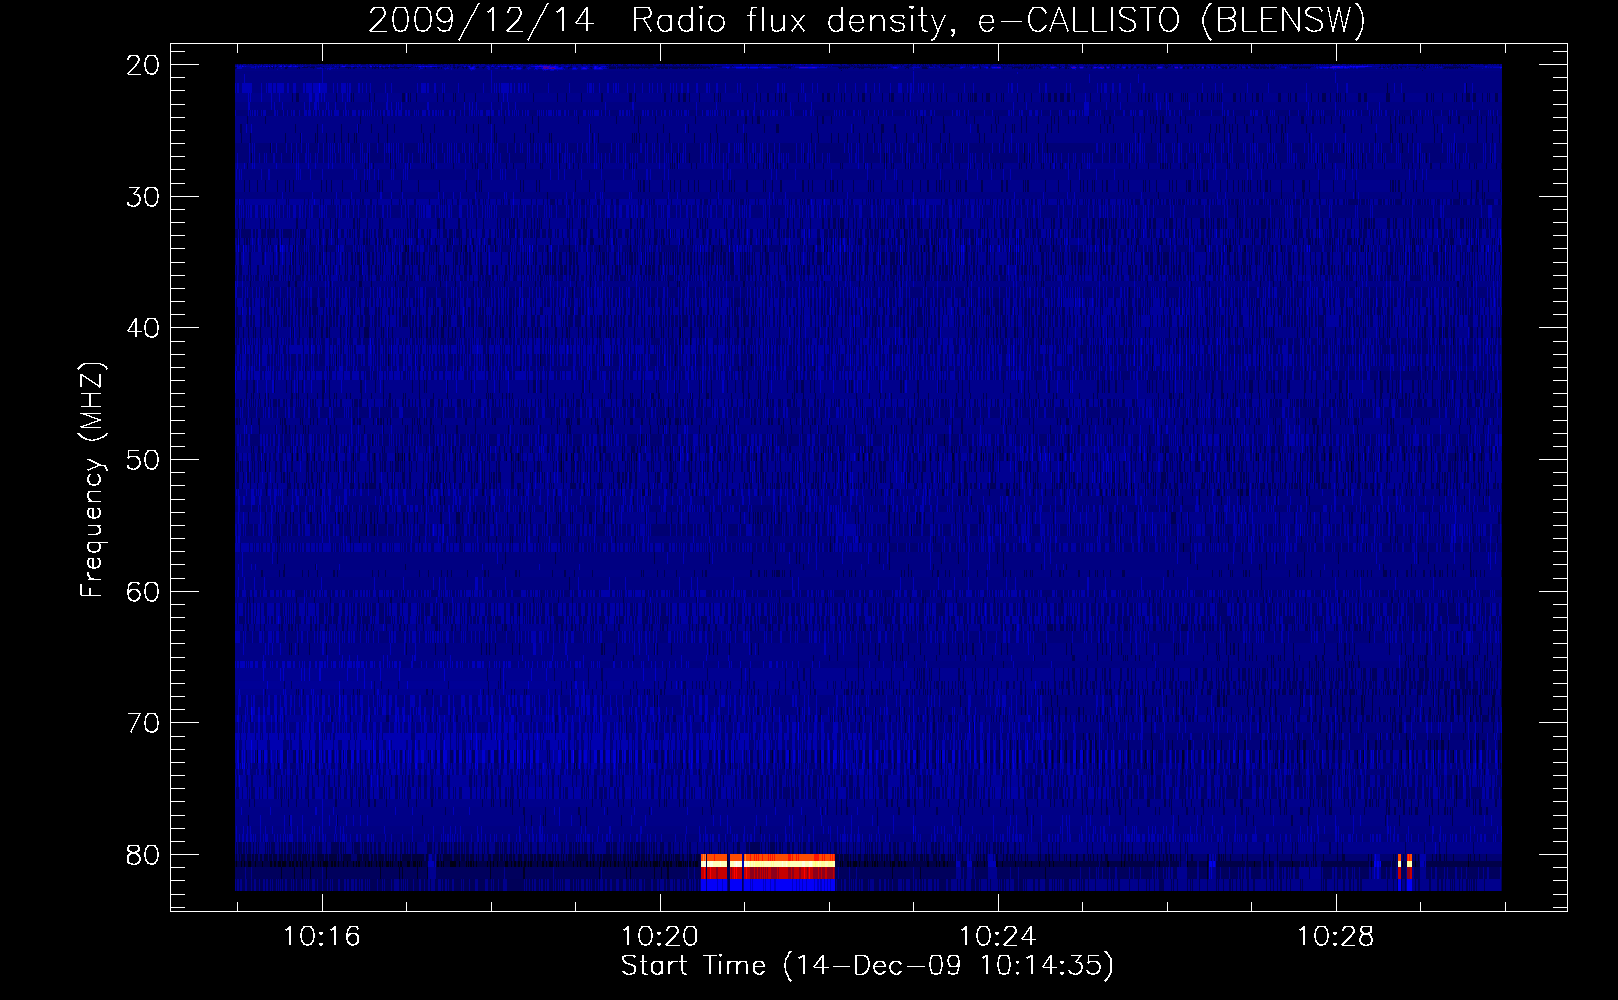
Task: Click the bright orange burst near 10:21
Action: pyautogui.click(x=768, y=866)
